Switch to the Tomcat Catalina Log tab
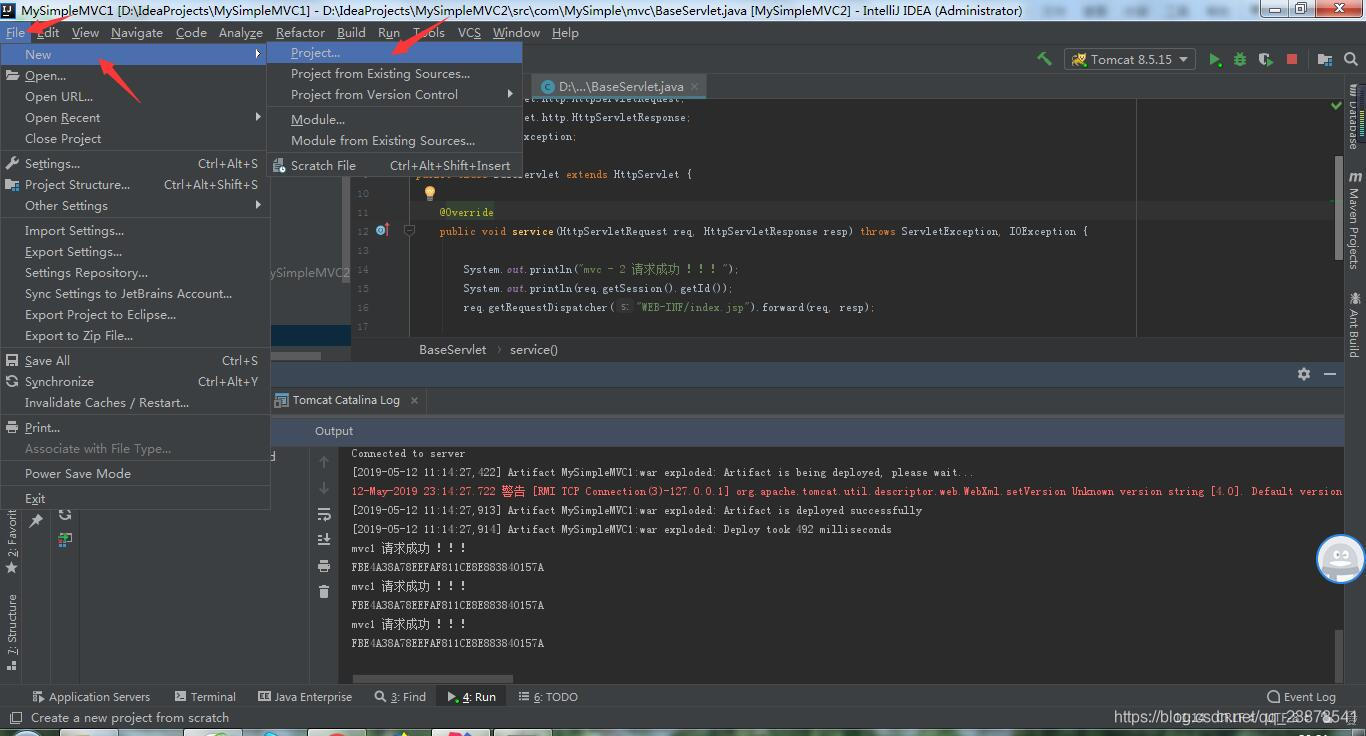Screen dimensions: 1366x736 pyautogui.click(x=345, y=400)
